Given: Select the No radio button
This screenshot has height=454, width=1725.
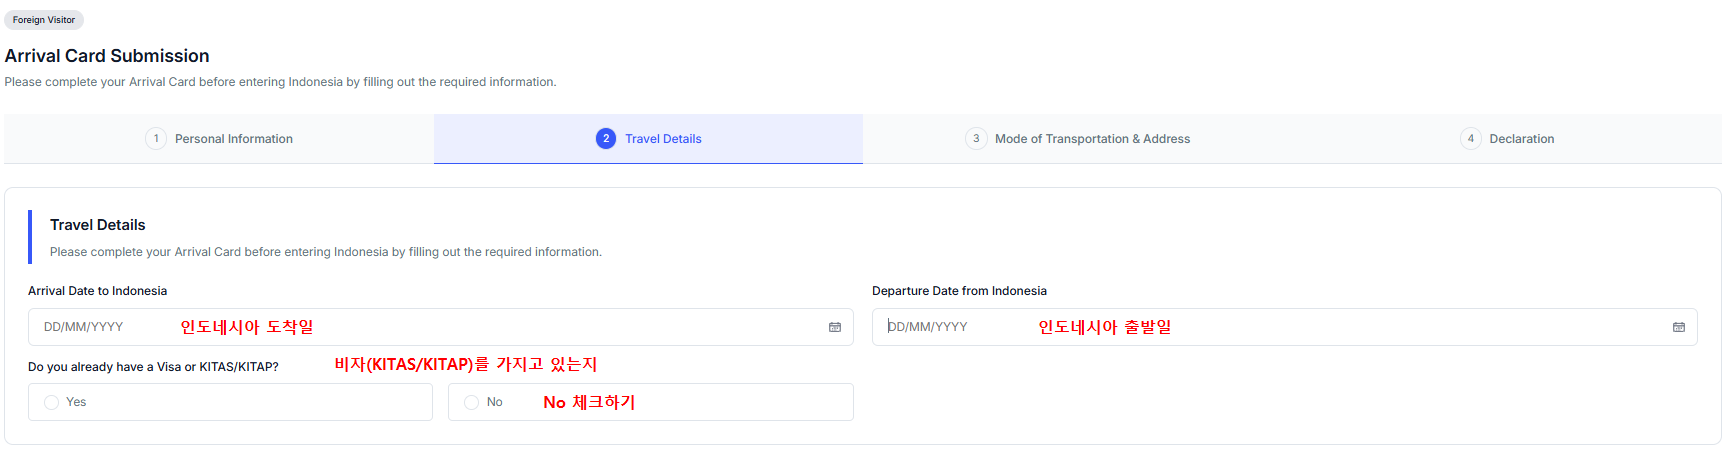Looking at the screenshot, I should click(472, 402).
